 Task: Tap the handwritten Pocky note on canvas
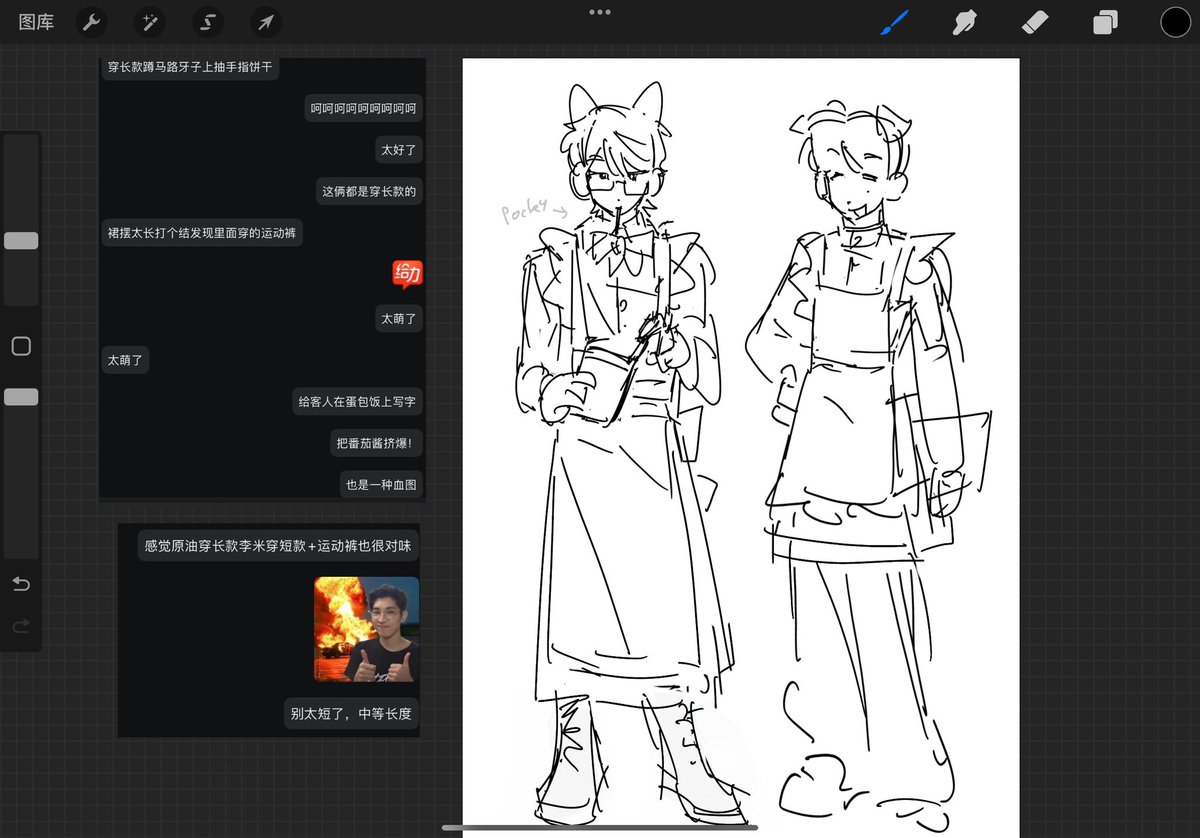534,209
